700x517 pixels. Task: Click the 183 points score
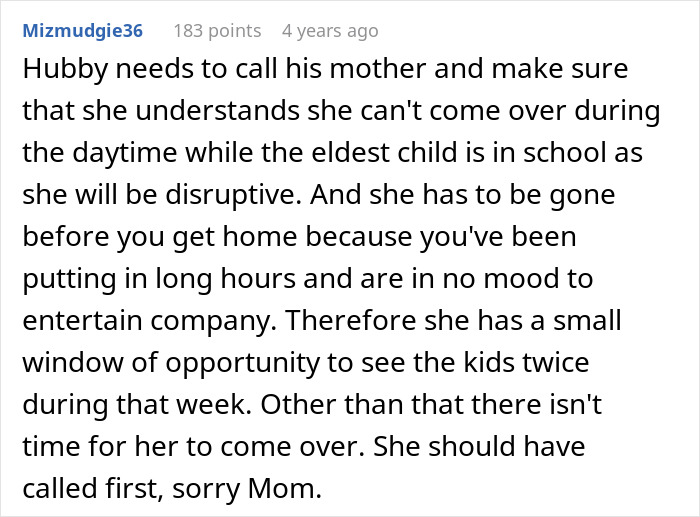click(217, 30)
